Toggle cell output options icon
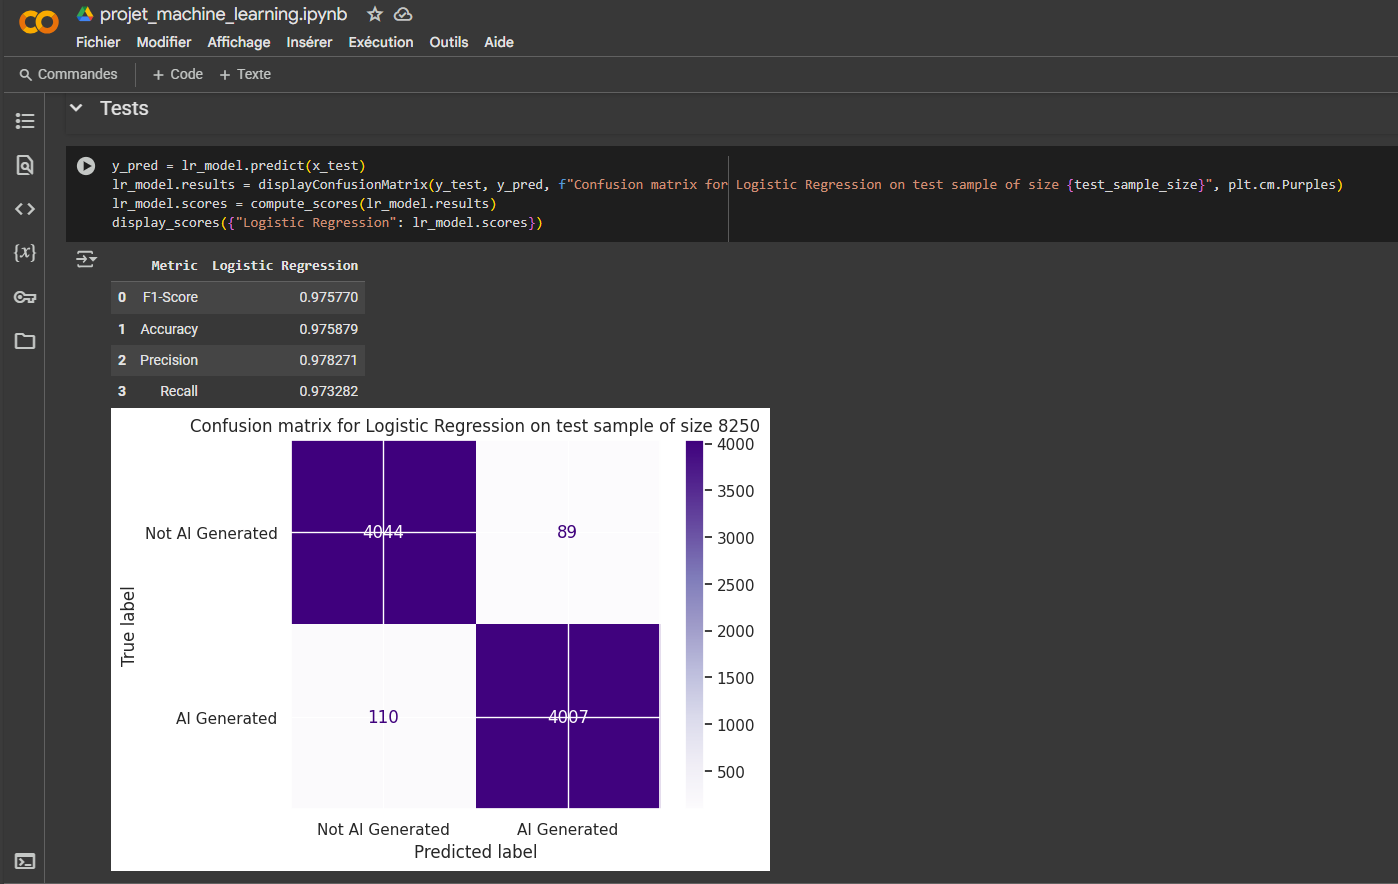The height and width of the screenshot is (884, 1398). [x=86, y=260]
